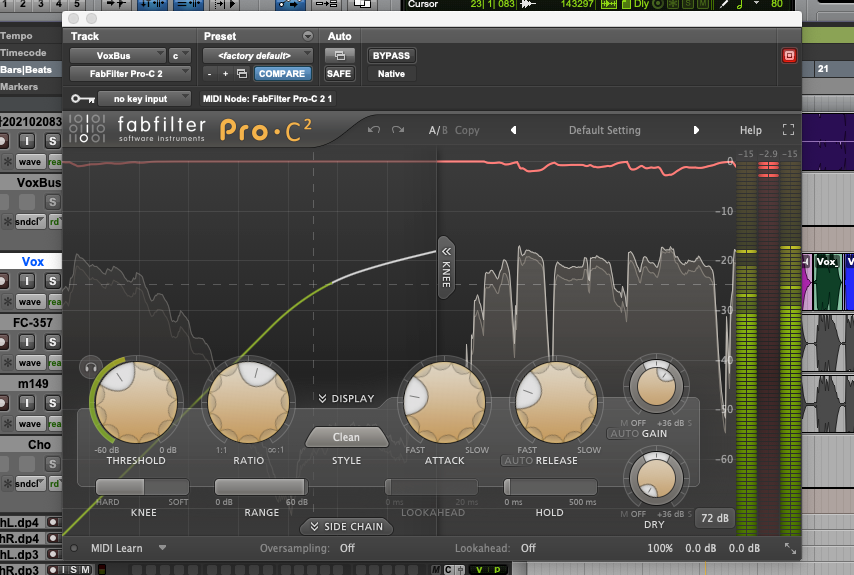854x575 pixels.
Task: Toggle AUTO gain button
Action: 624,434
